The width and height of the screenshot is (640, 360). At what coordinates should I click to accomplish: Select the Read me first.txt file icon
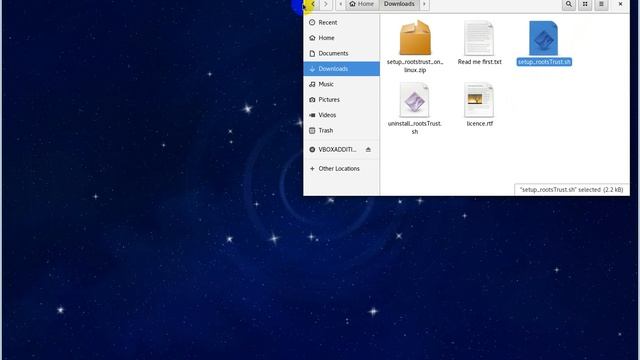tap(479, 38)
